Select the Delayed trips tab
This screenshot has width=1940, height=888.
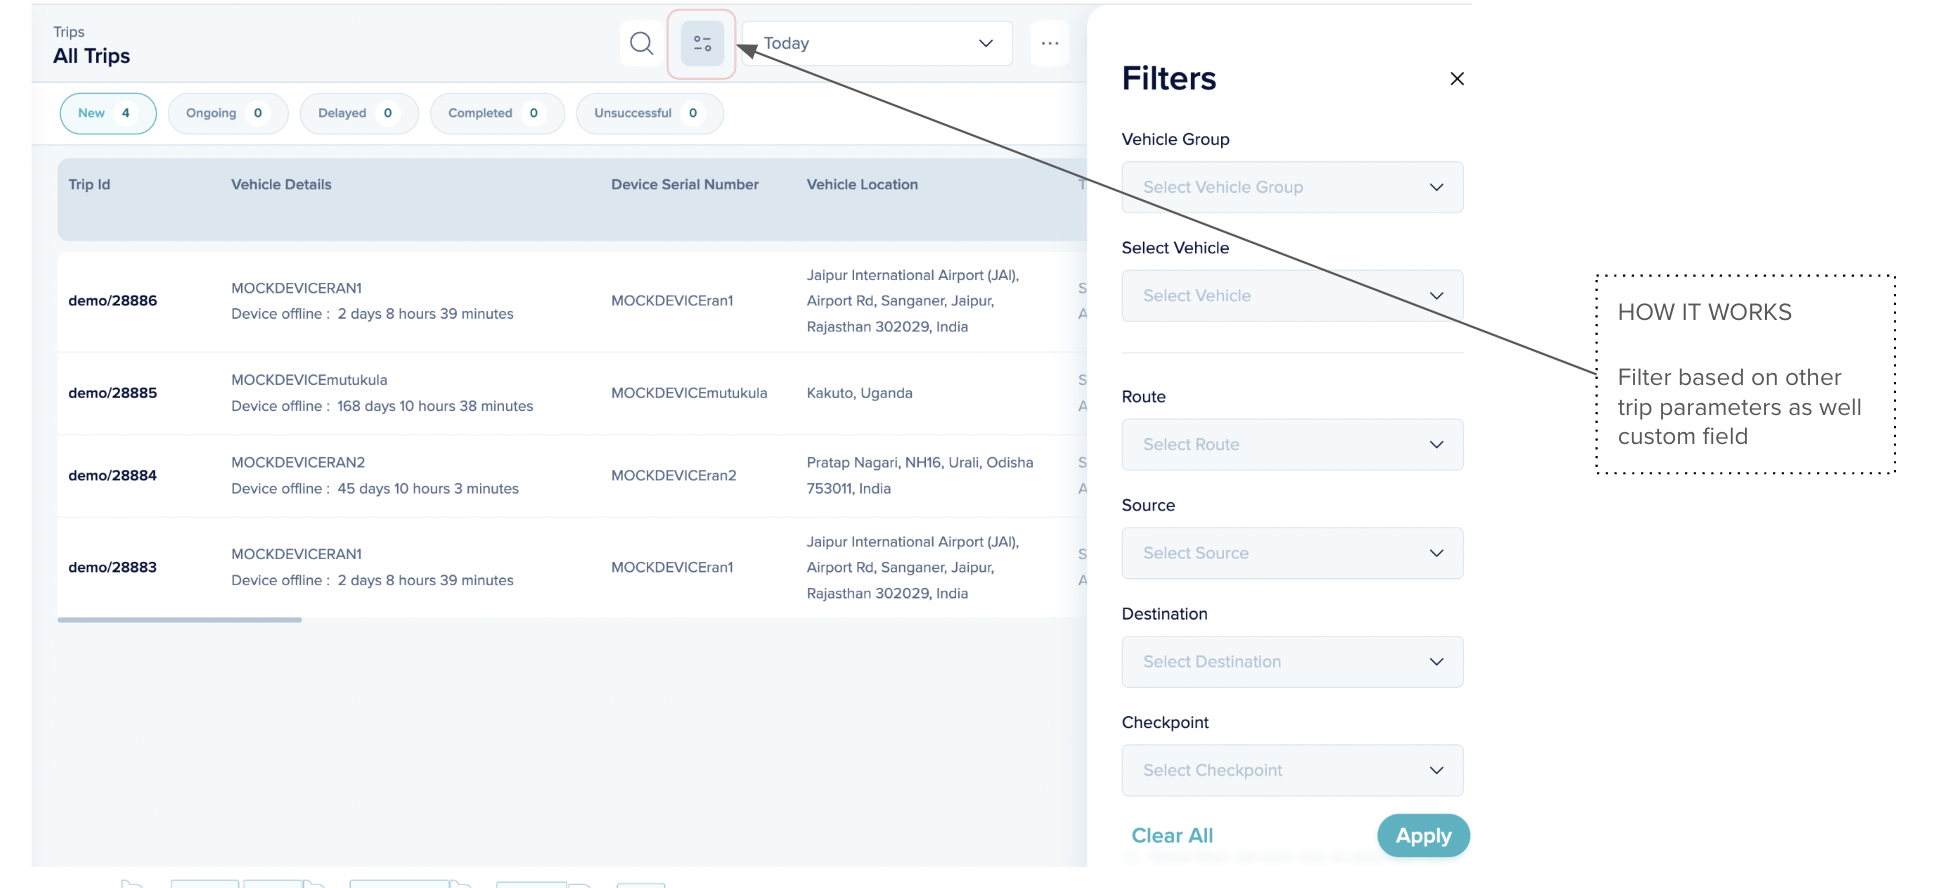click(358, 113)
